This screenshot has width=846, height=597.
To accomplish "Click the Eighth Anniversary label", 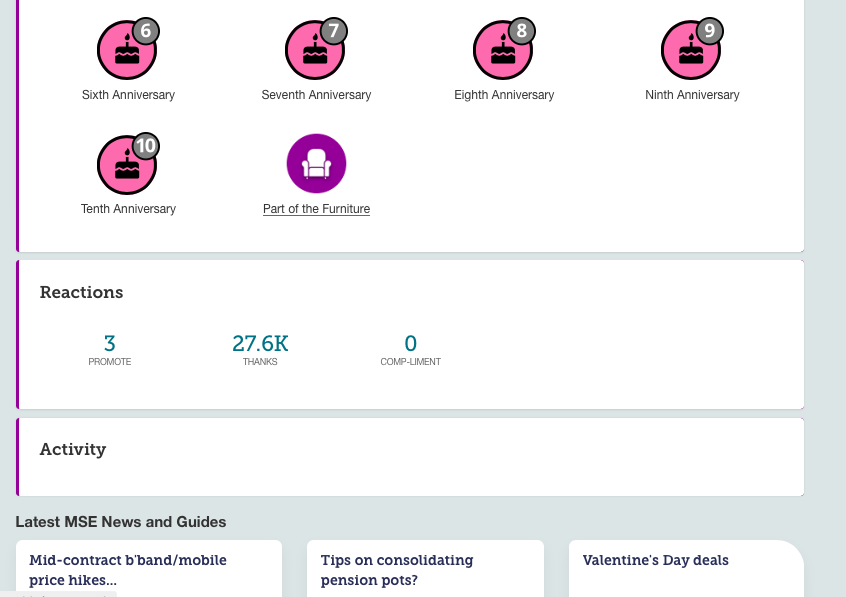I will click(x=504, y=95).
